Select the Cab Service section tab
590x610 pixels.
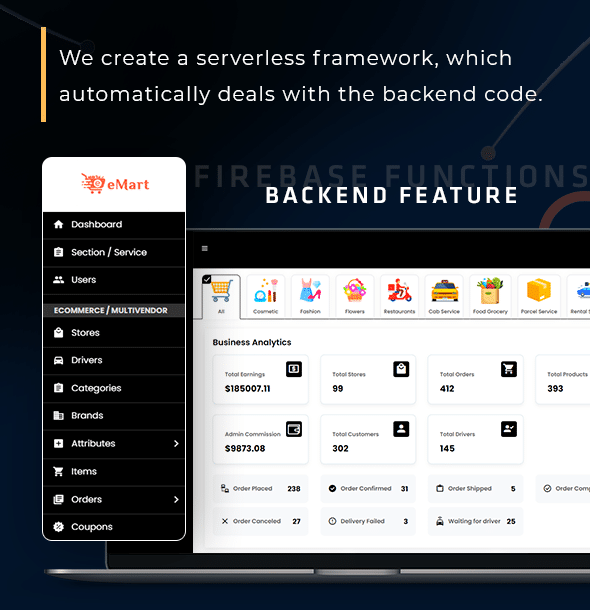click(444, 296)
